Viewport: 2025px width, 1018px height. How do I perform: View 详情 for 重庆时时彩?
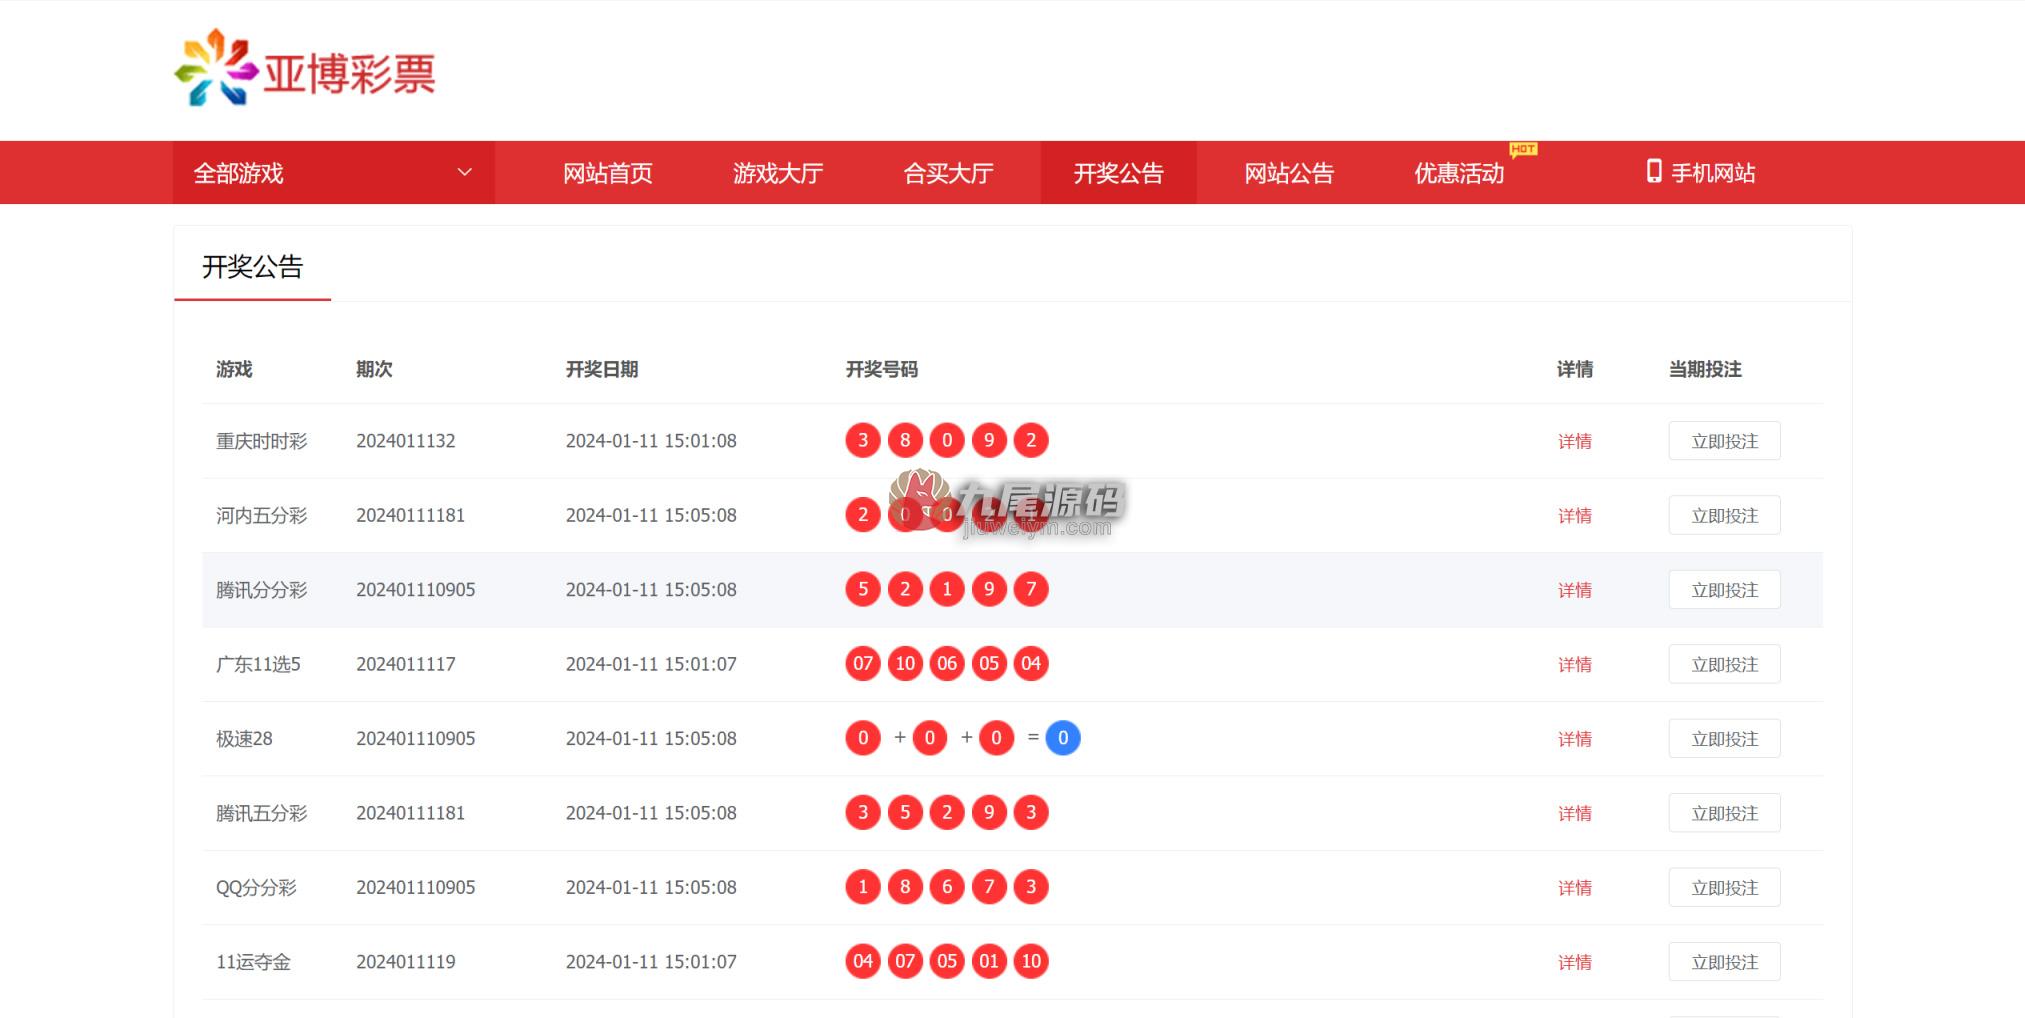coord(1574,441)
